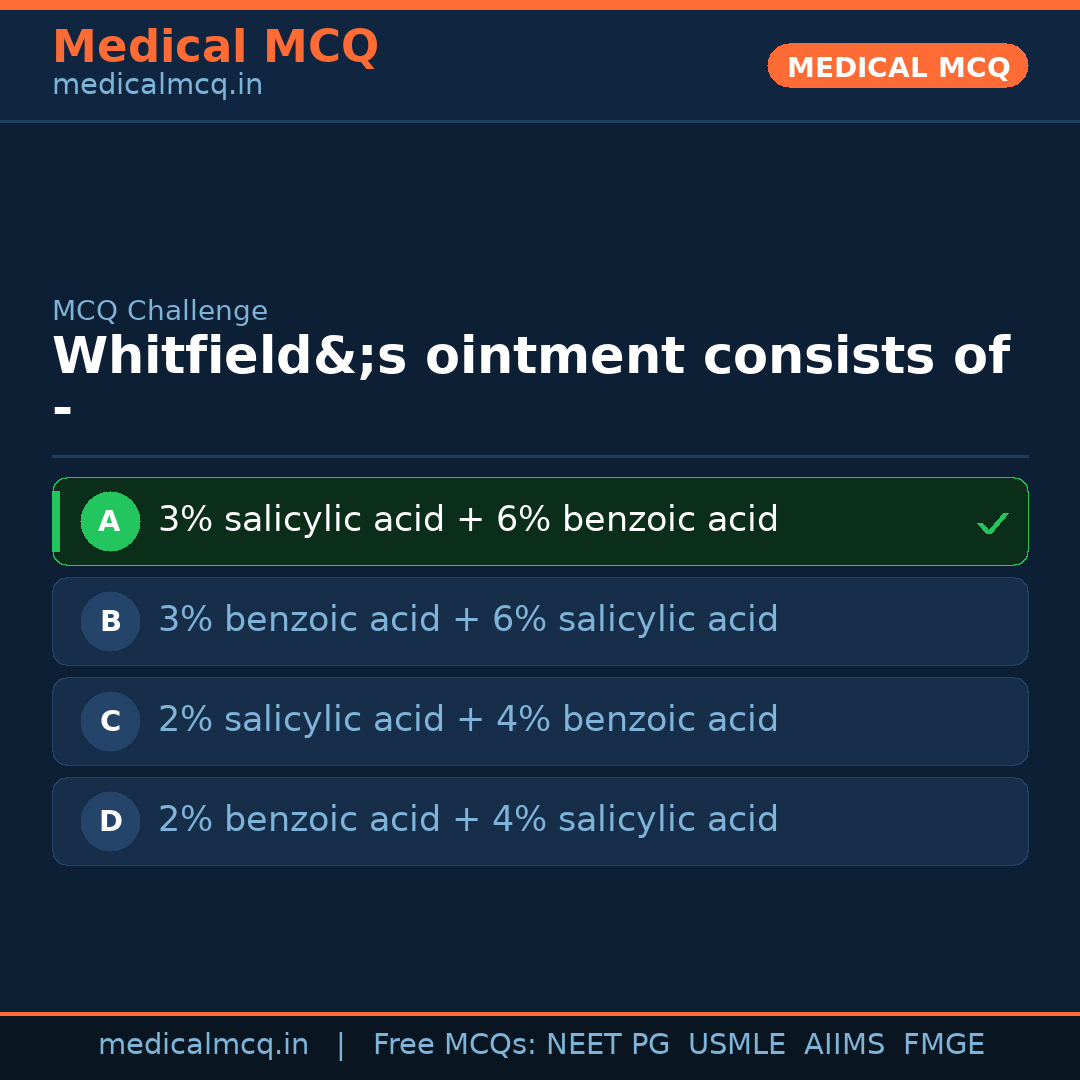Viewport: 1080px width, 1080px height.
Task: Choose 2% salicylic acid + 4% benzoic acid
Action: 468,720
